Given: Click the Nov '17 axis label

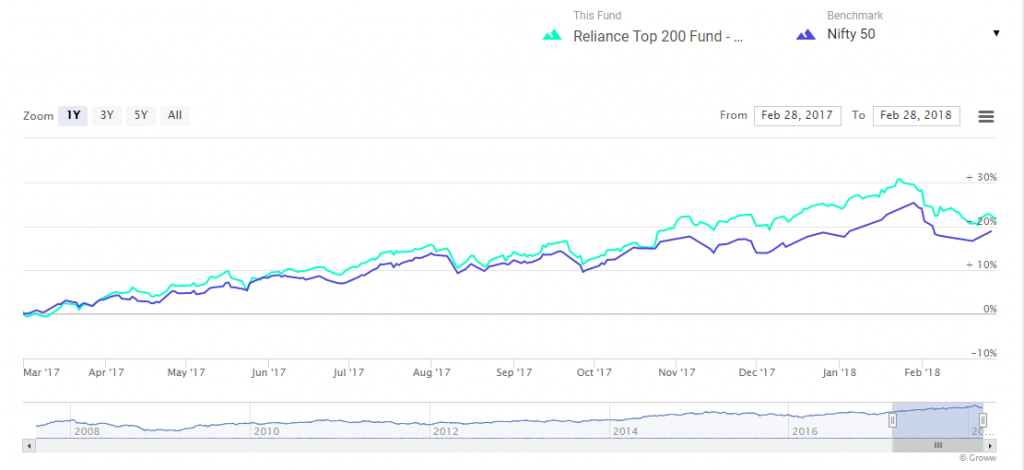Looking at the screenshot, I should point(677,373).
